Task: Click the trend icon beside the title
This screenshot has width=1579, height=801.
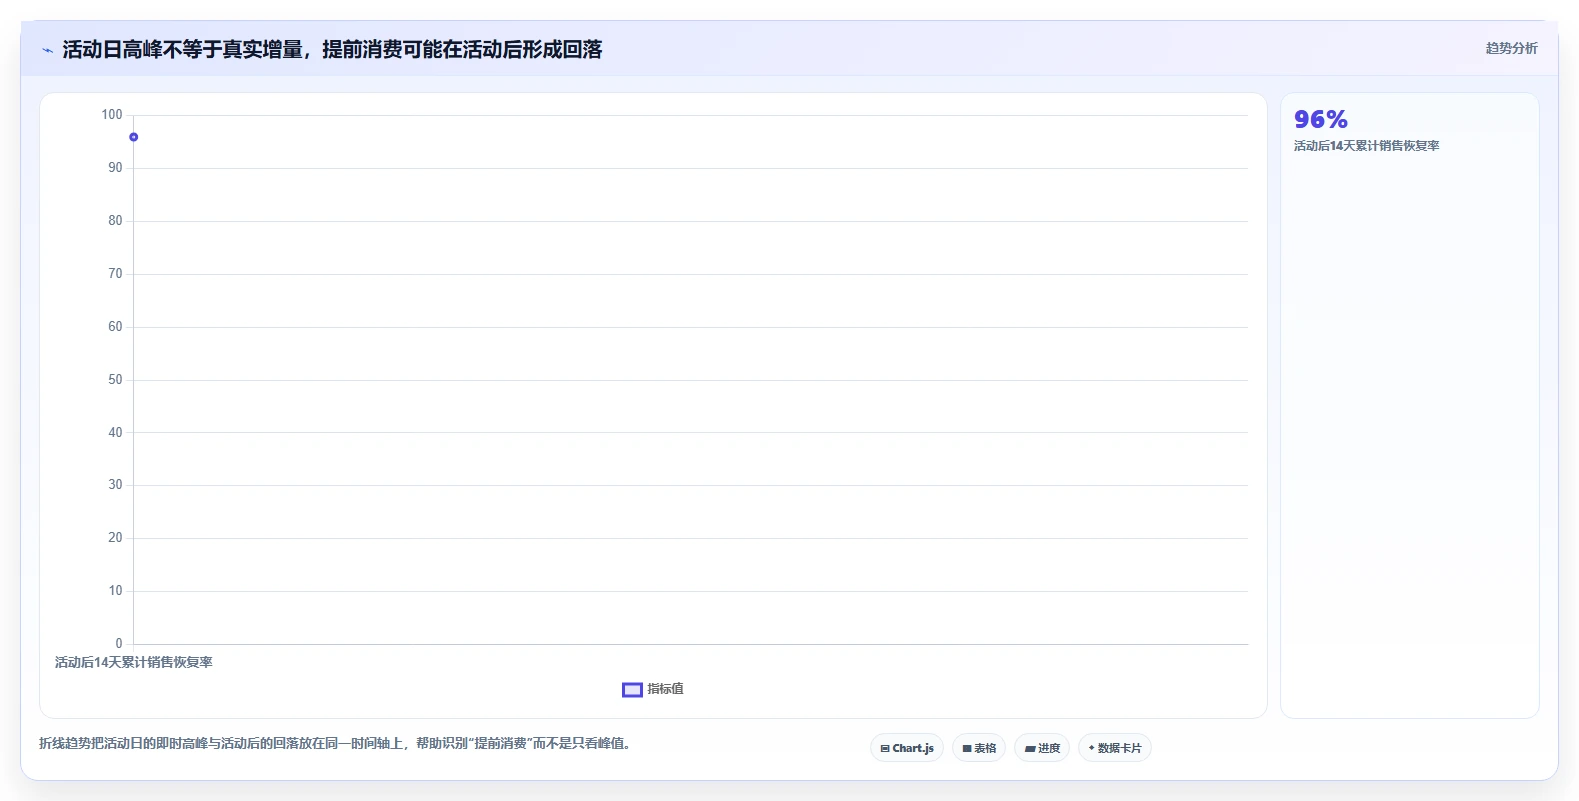Action: coord(47,50)
